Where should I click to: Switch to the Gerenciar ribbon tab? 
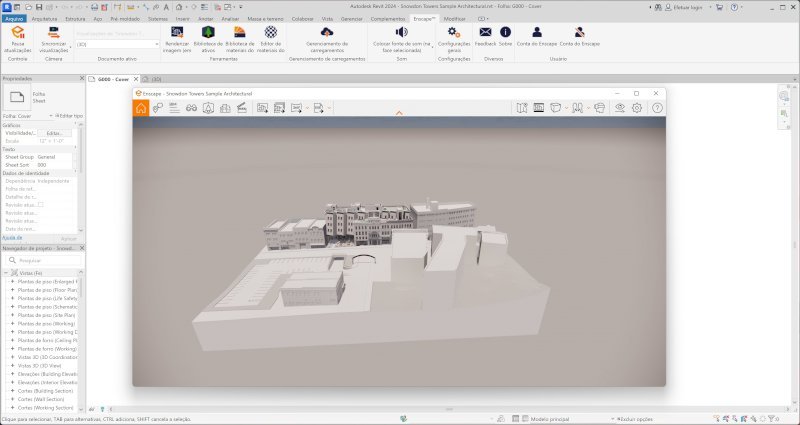(351, 18)
